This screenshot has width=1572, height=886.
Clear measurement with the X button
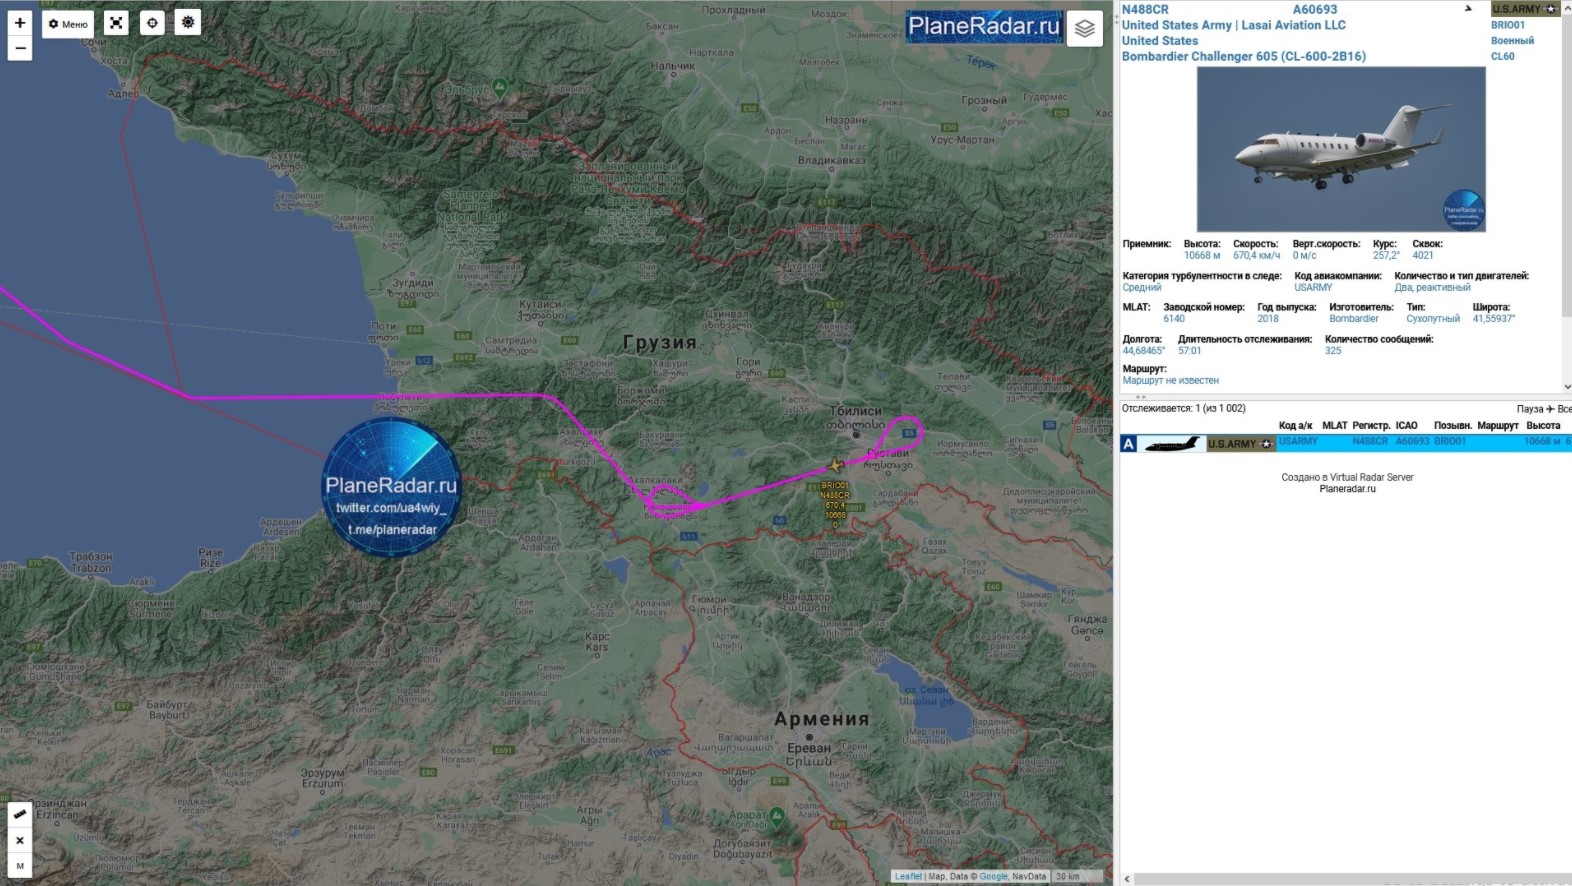point(20,840)
